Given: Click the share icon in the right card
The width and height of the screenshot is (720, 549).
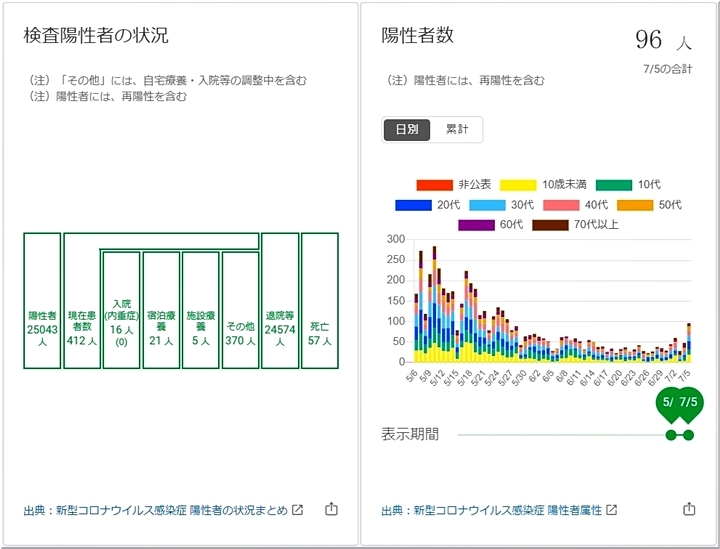Looking at the screenshot, I should (x=689, y=509).
